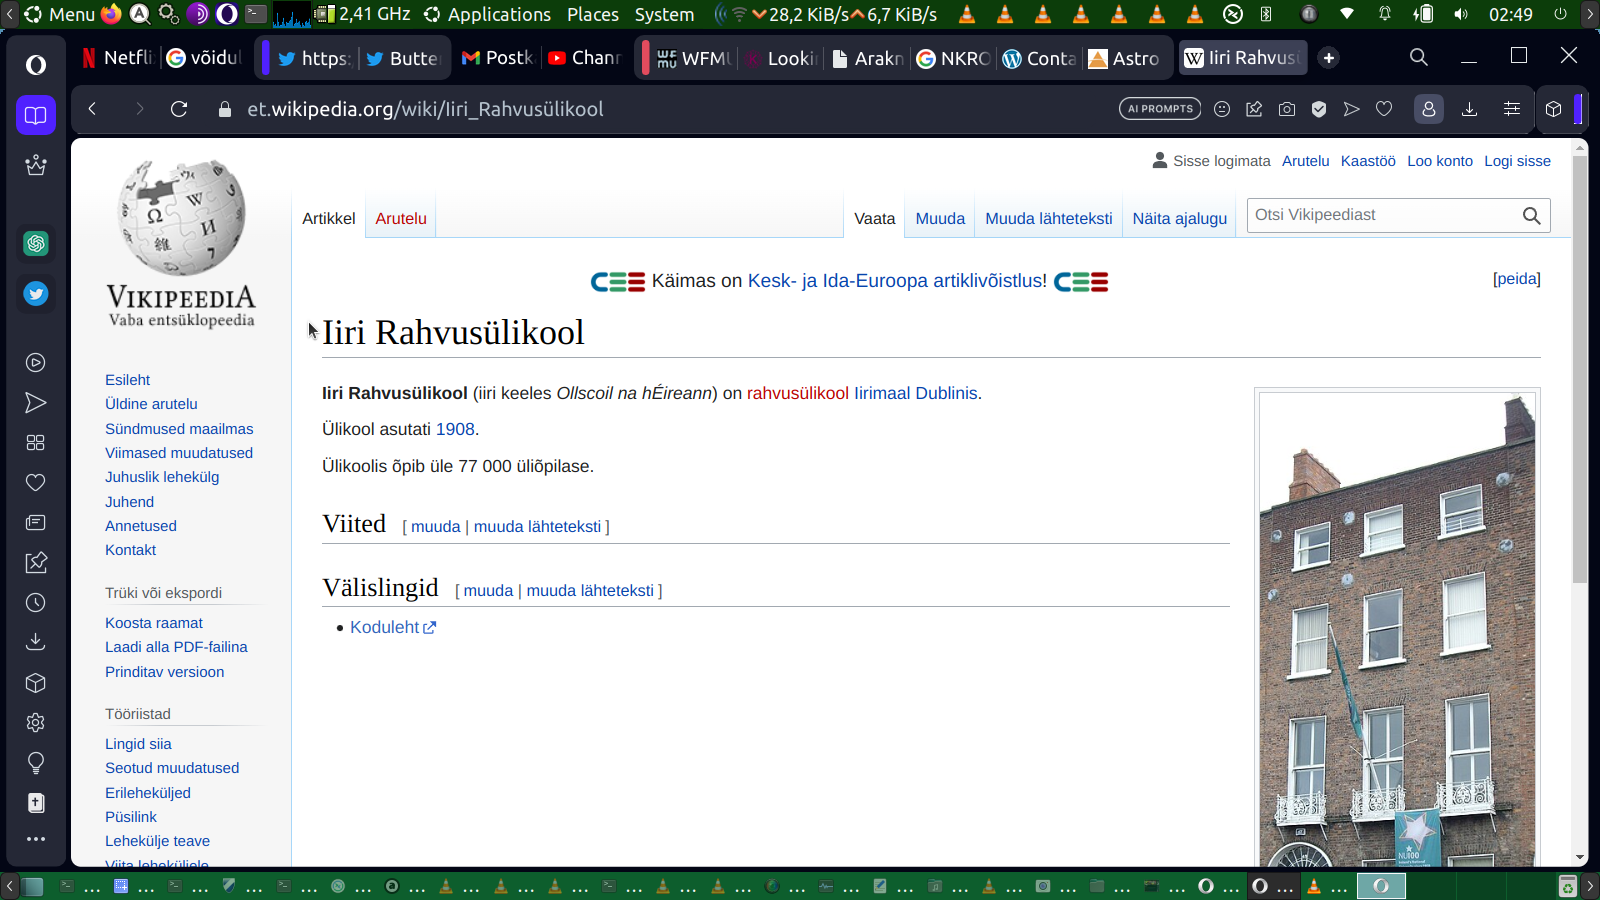
Task: Search open tabs with magnifier icon
Action: tap(1418, 57)
